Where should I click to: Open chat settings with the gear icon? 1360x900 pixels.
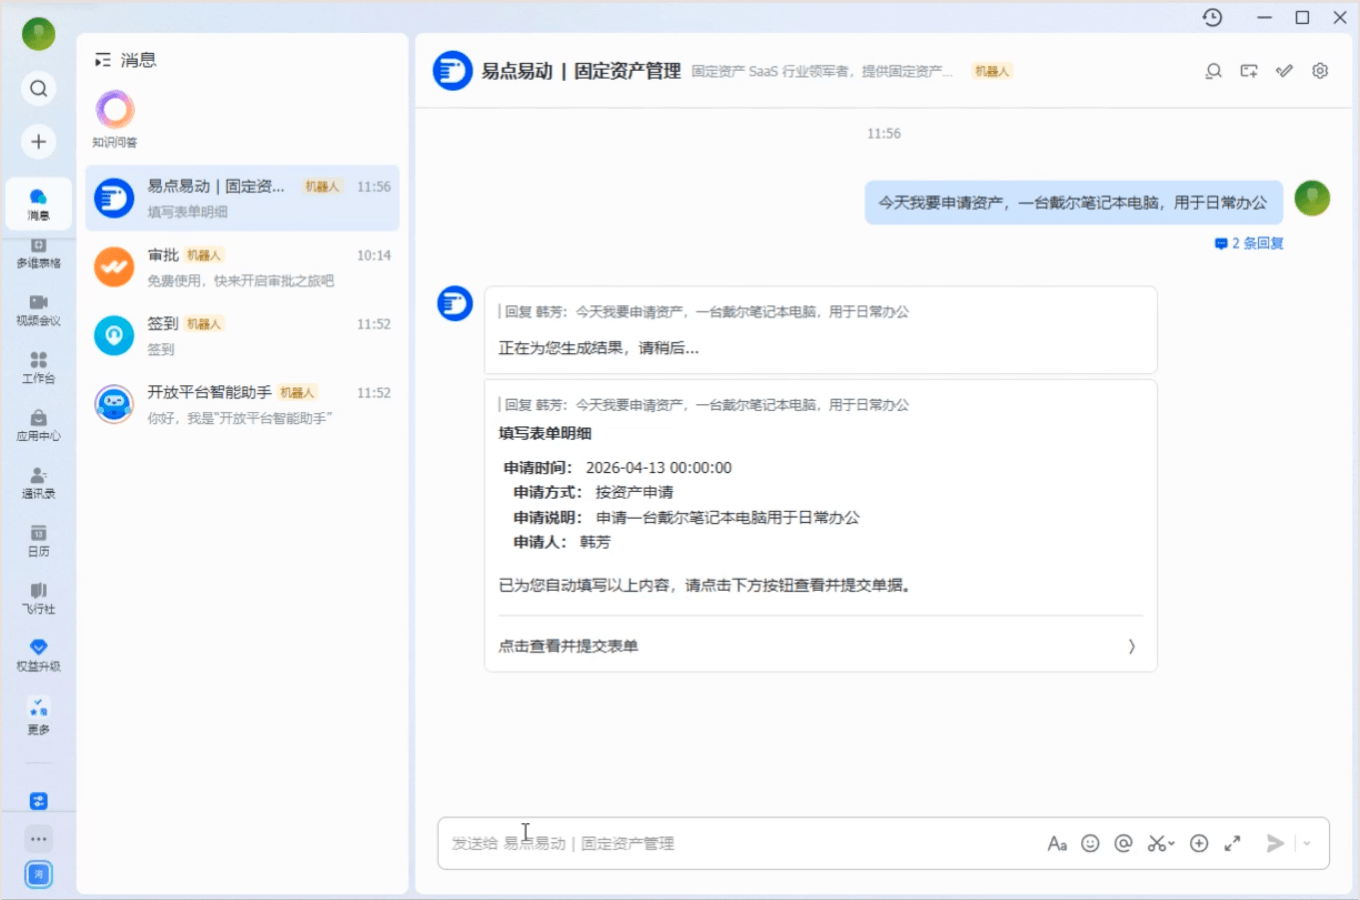pyautogui.click(x=1319, y=71)
